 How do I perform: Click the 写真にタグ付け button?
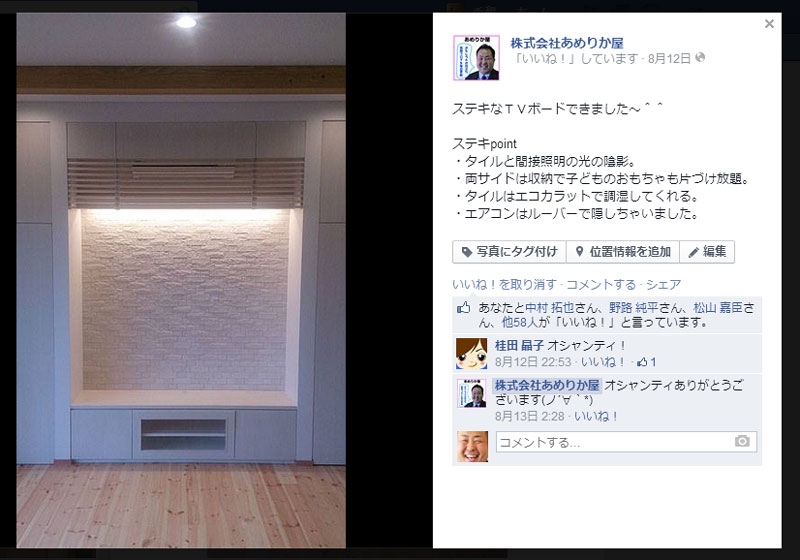coord(509,252)
